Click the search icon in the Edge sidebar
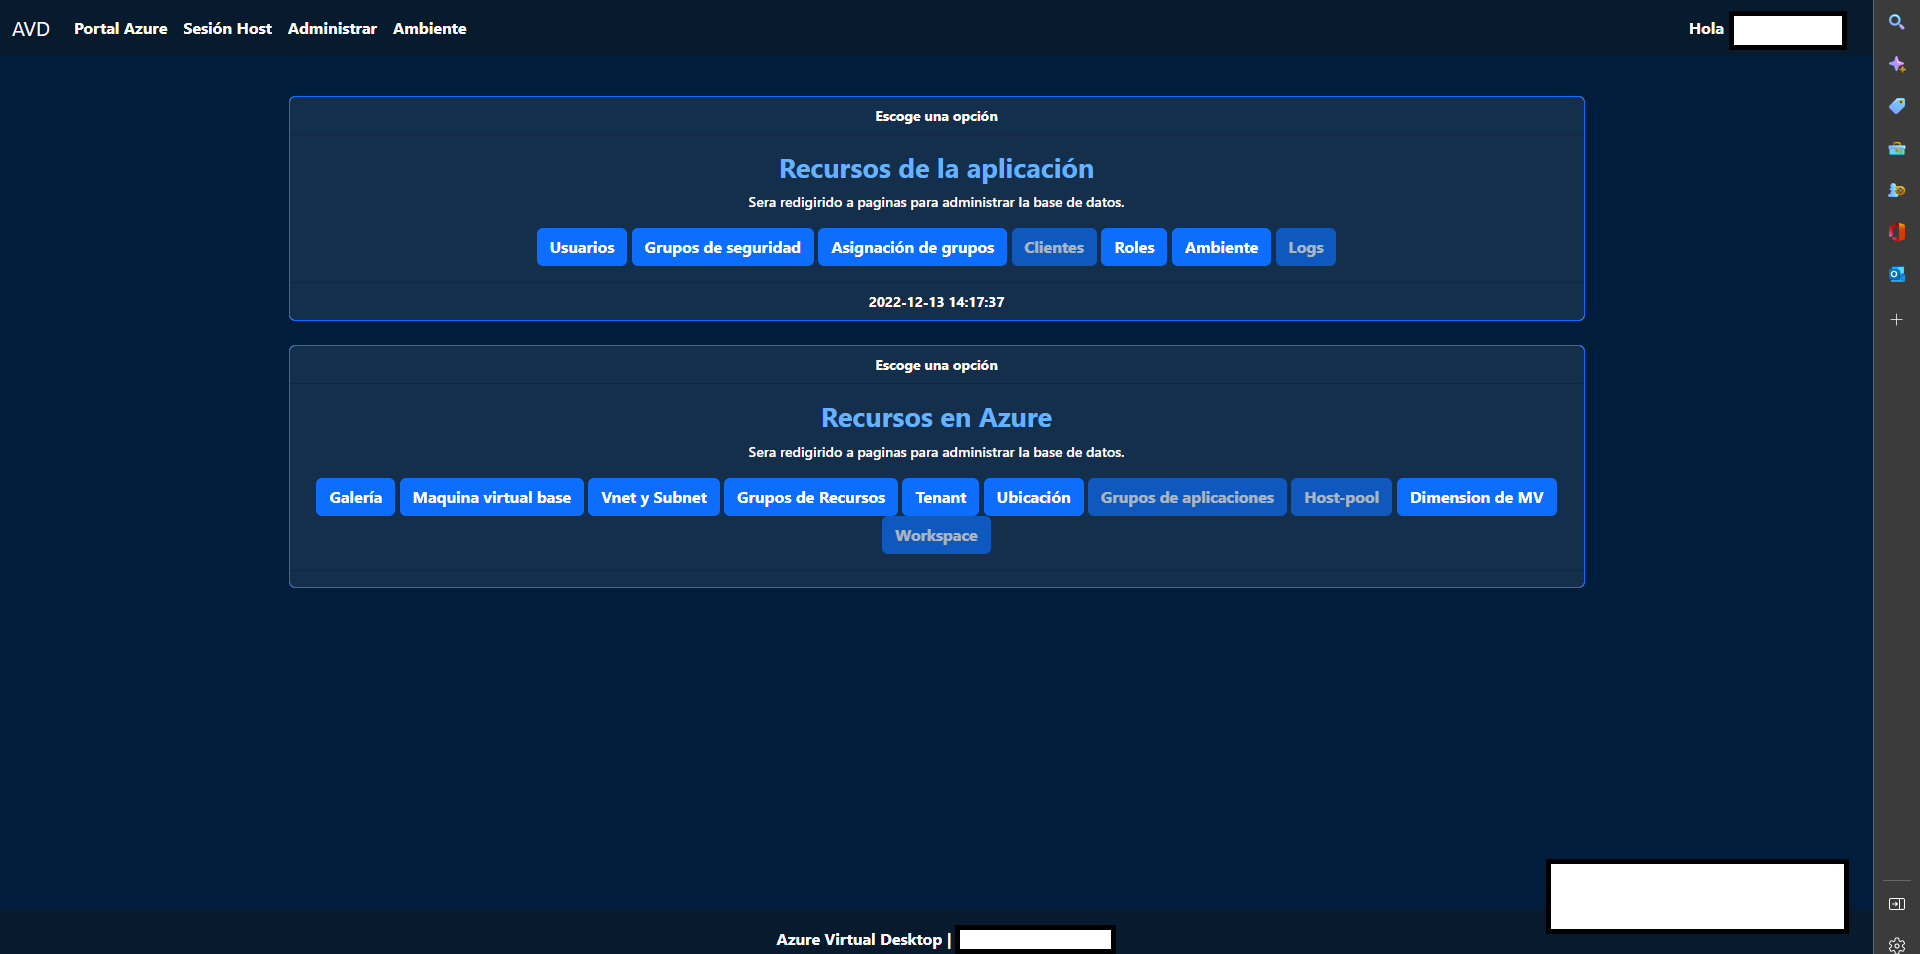 1896,22
